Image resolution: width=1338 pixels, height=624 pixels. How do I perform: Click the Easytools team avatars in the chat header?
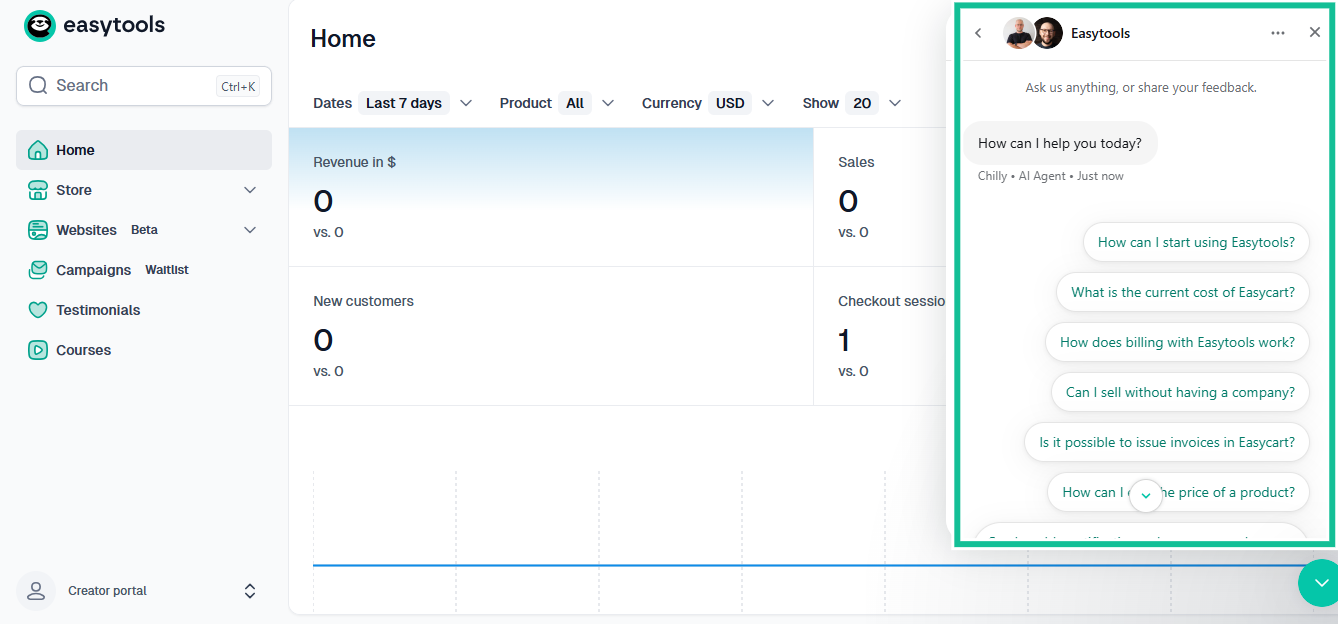(x=1032, y=31)
